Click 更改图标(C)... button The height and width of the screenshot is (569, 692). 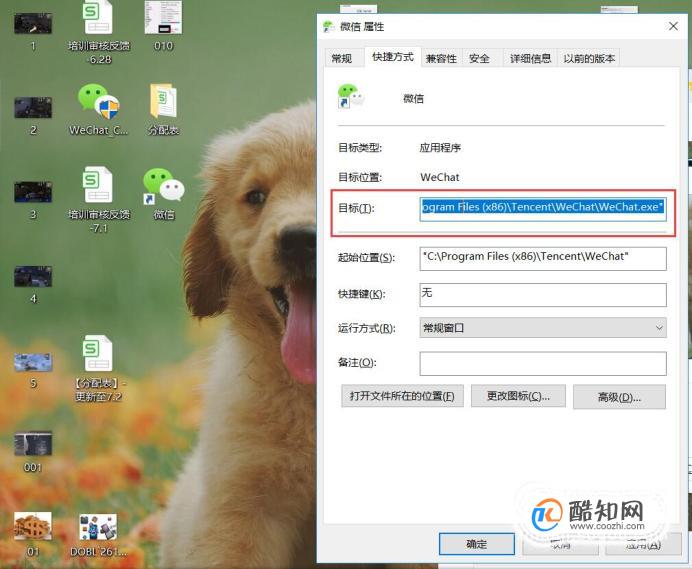(518, 396)
